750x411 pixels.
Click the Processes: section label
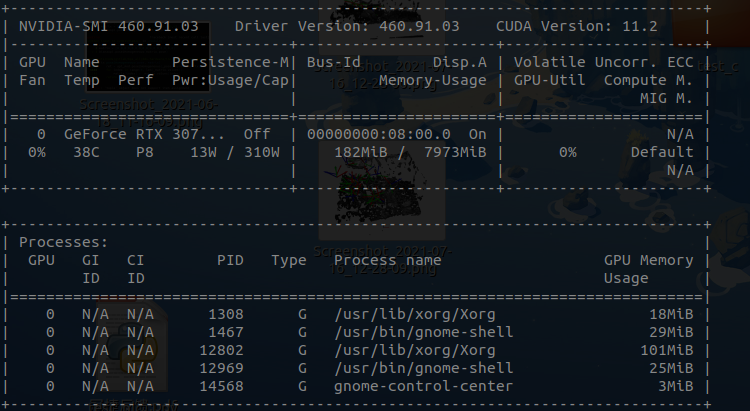[64, 243]
